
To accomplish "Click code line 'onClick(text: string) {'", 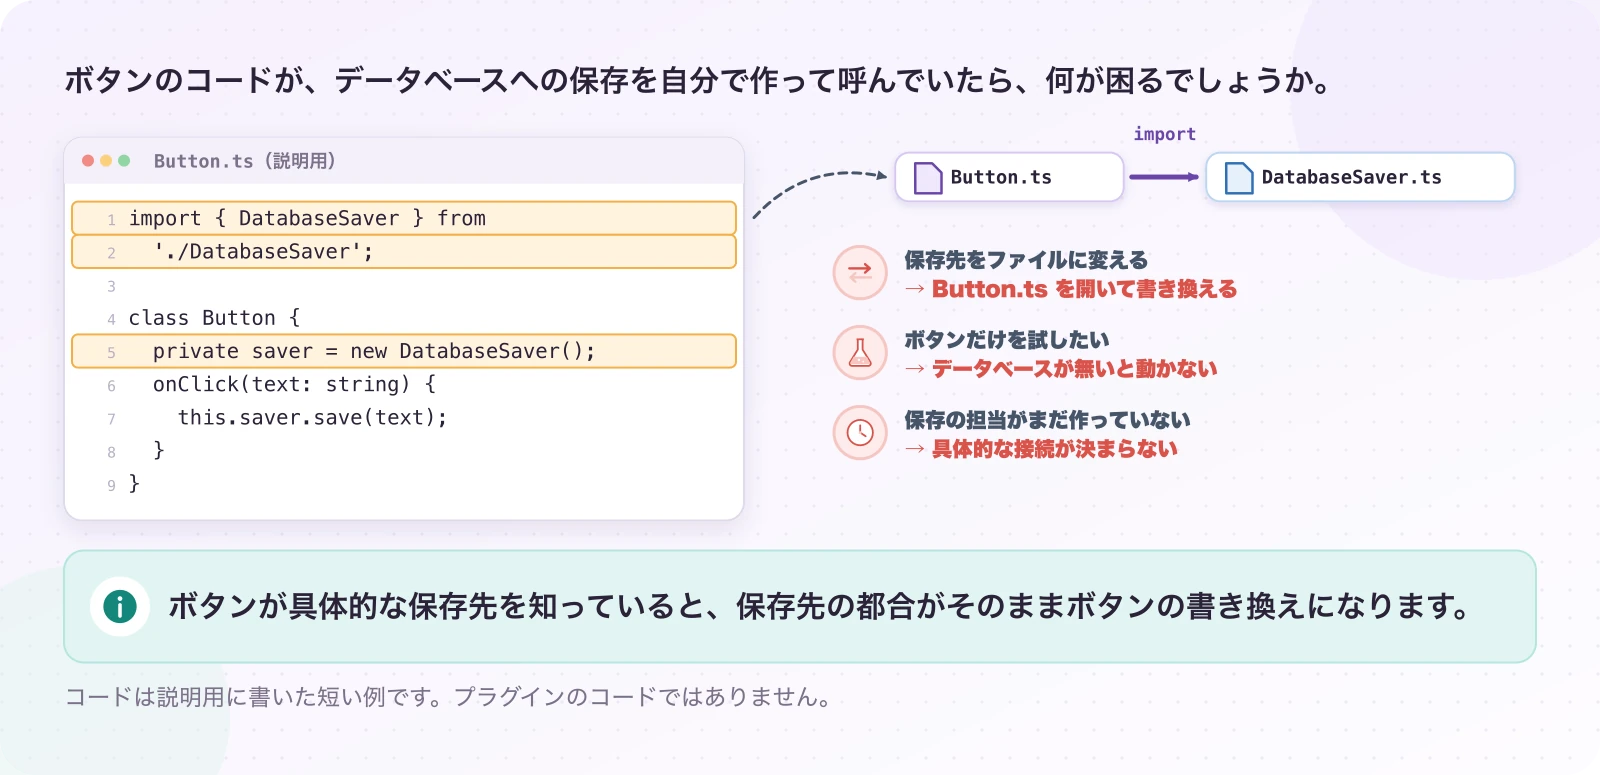I will pyautogui.click(x=294, y=385).
